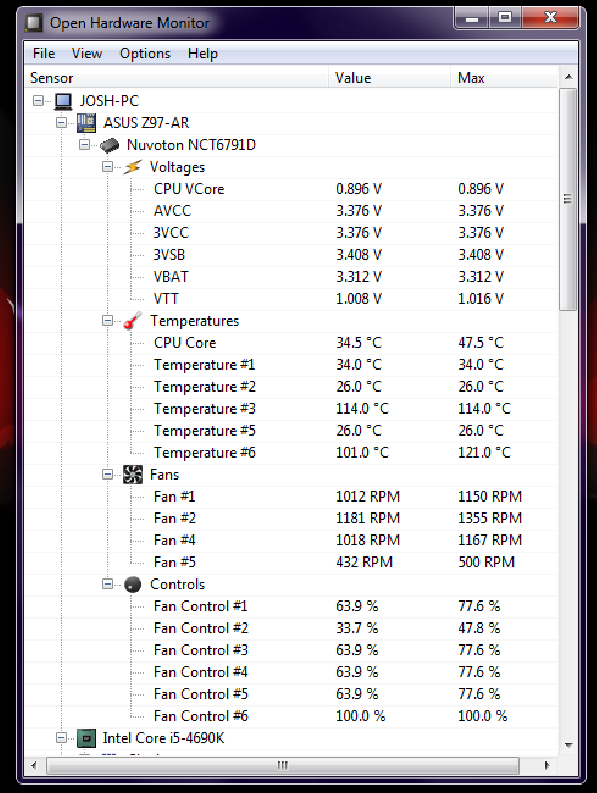Click the Controls sphere icon

pos(133,584)
